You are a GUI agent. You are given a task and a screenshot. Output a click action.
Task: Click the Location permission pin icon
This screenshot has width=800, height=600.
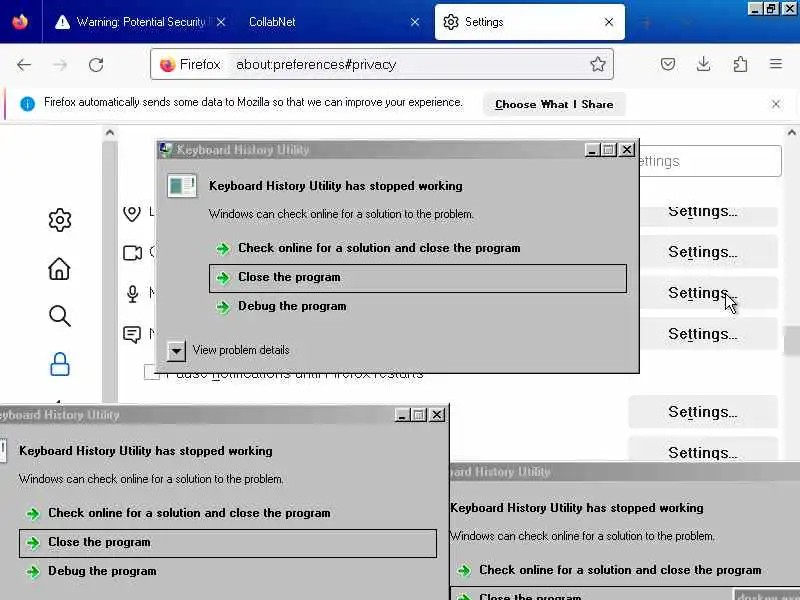132,213
